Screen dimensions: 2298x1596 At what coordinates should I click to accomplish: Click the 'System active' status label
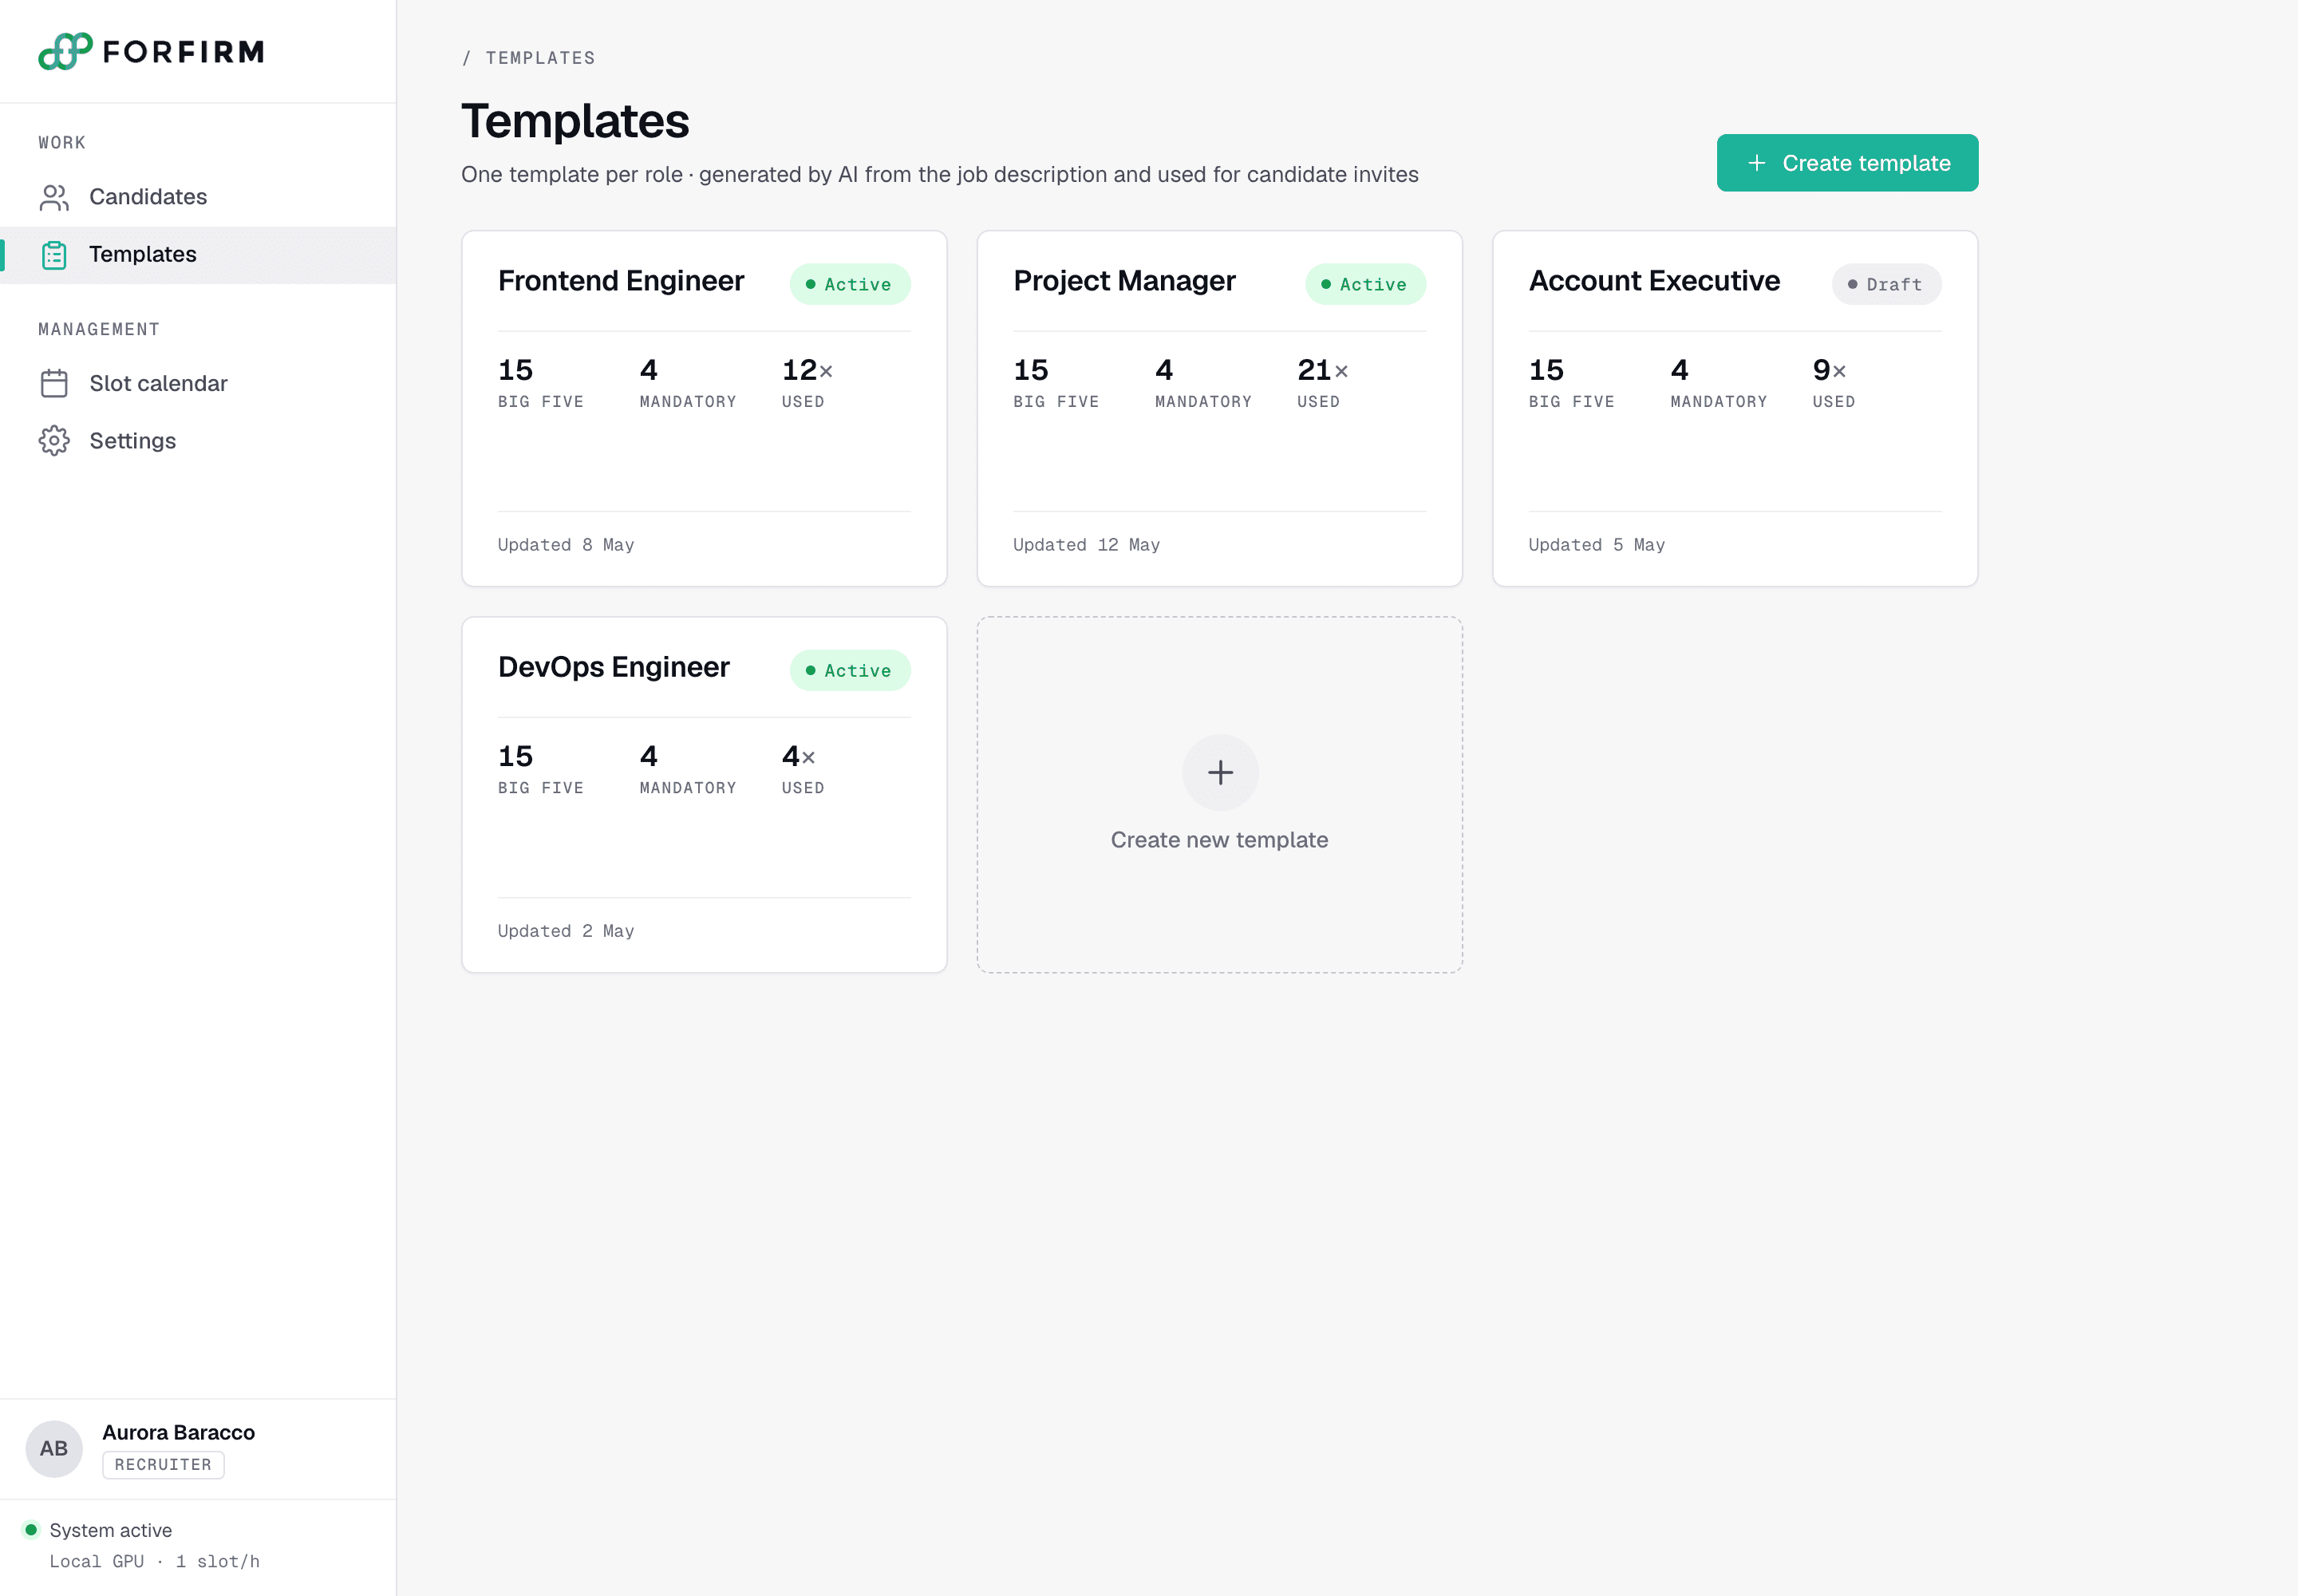(x=111, y=1530)
